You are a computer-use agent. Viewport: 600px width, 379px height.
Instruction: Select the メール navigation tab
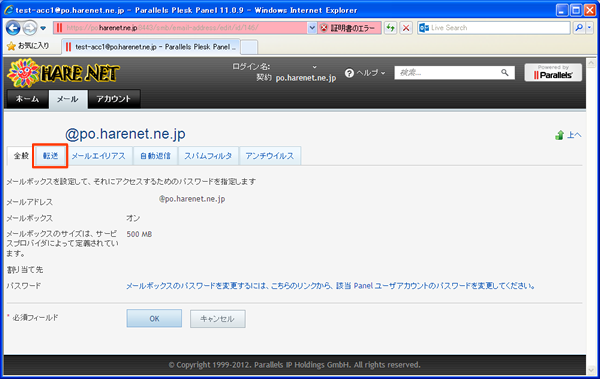pos(68,99)
